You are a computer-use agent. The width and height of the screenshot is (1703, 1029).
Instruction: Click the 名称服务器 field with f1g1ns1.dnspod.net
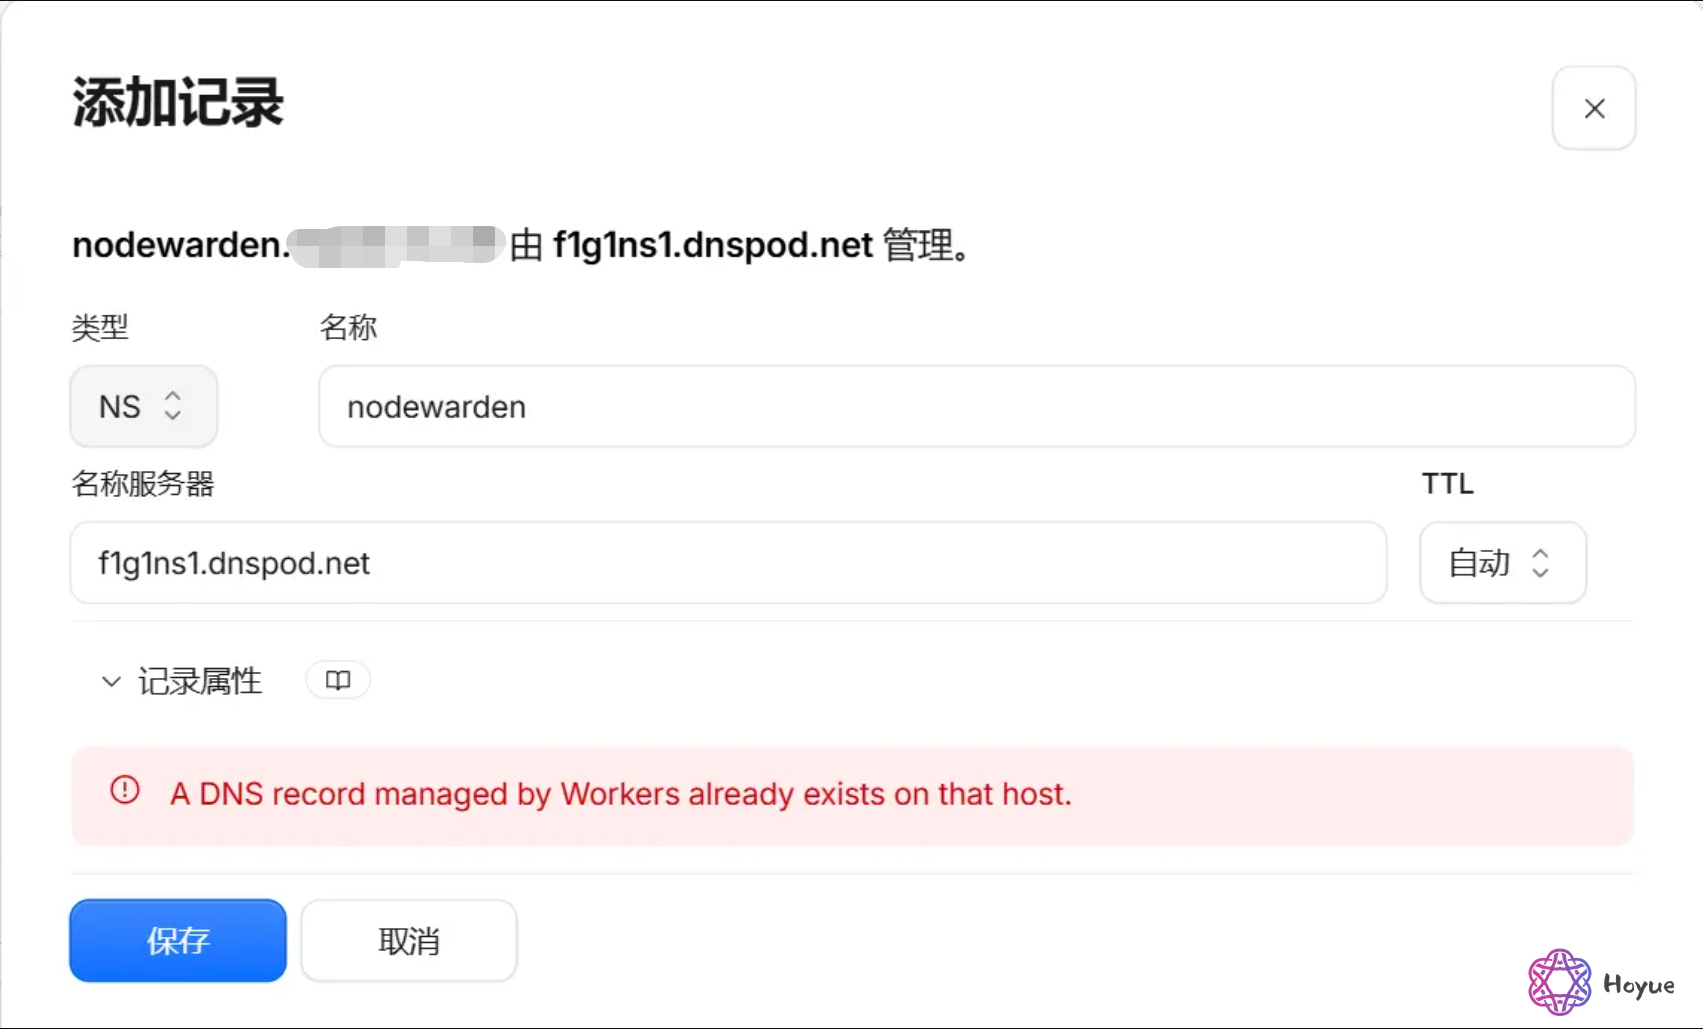(728, 562)
